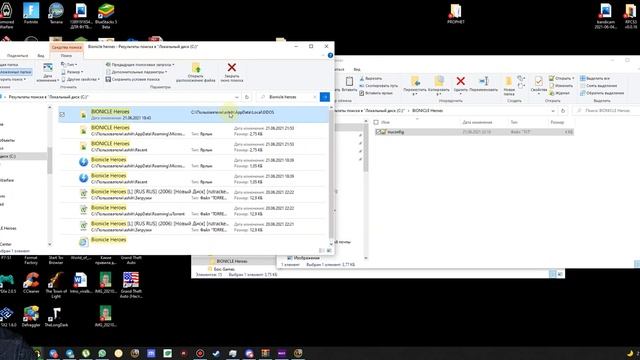Select BIONICLE Heroes result dated 21.06.2021 18:40
This screenshot has height=360, width=640.
[193, 115]
